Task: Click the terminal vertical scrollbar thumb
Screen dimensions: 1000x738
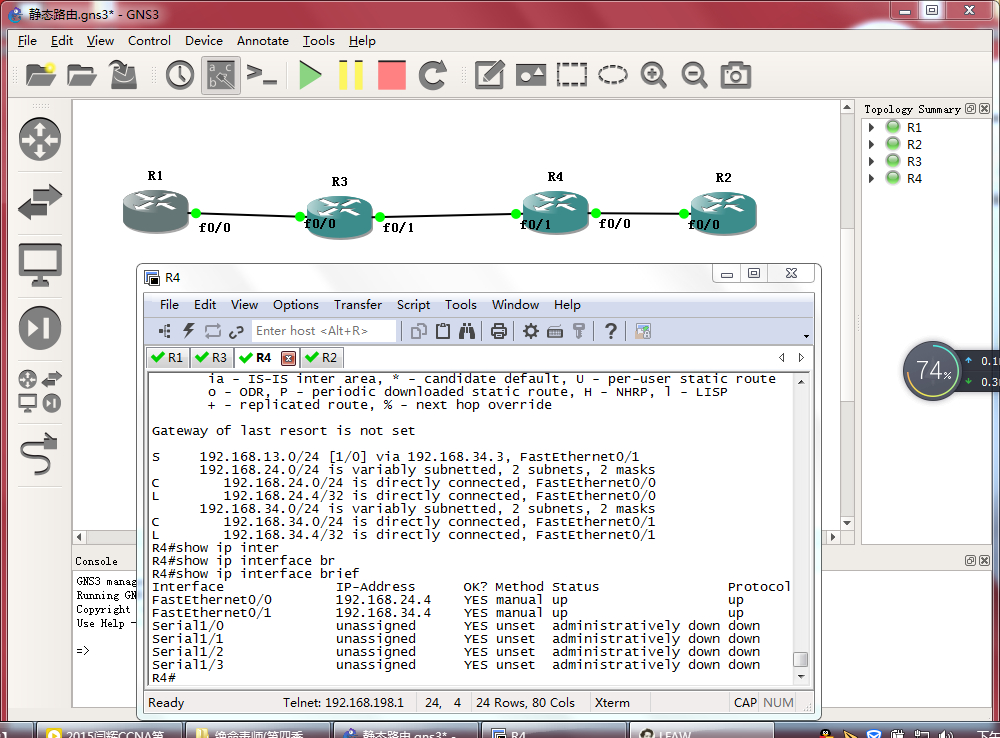Action: point(799,659)
